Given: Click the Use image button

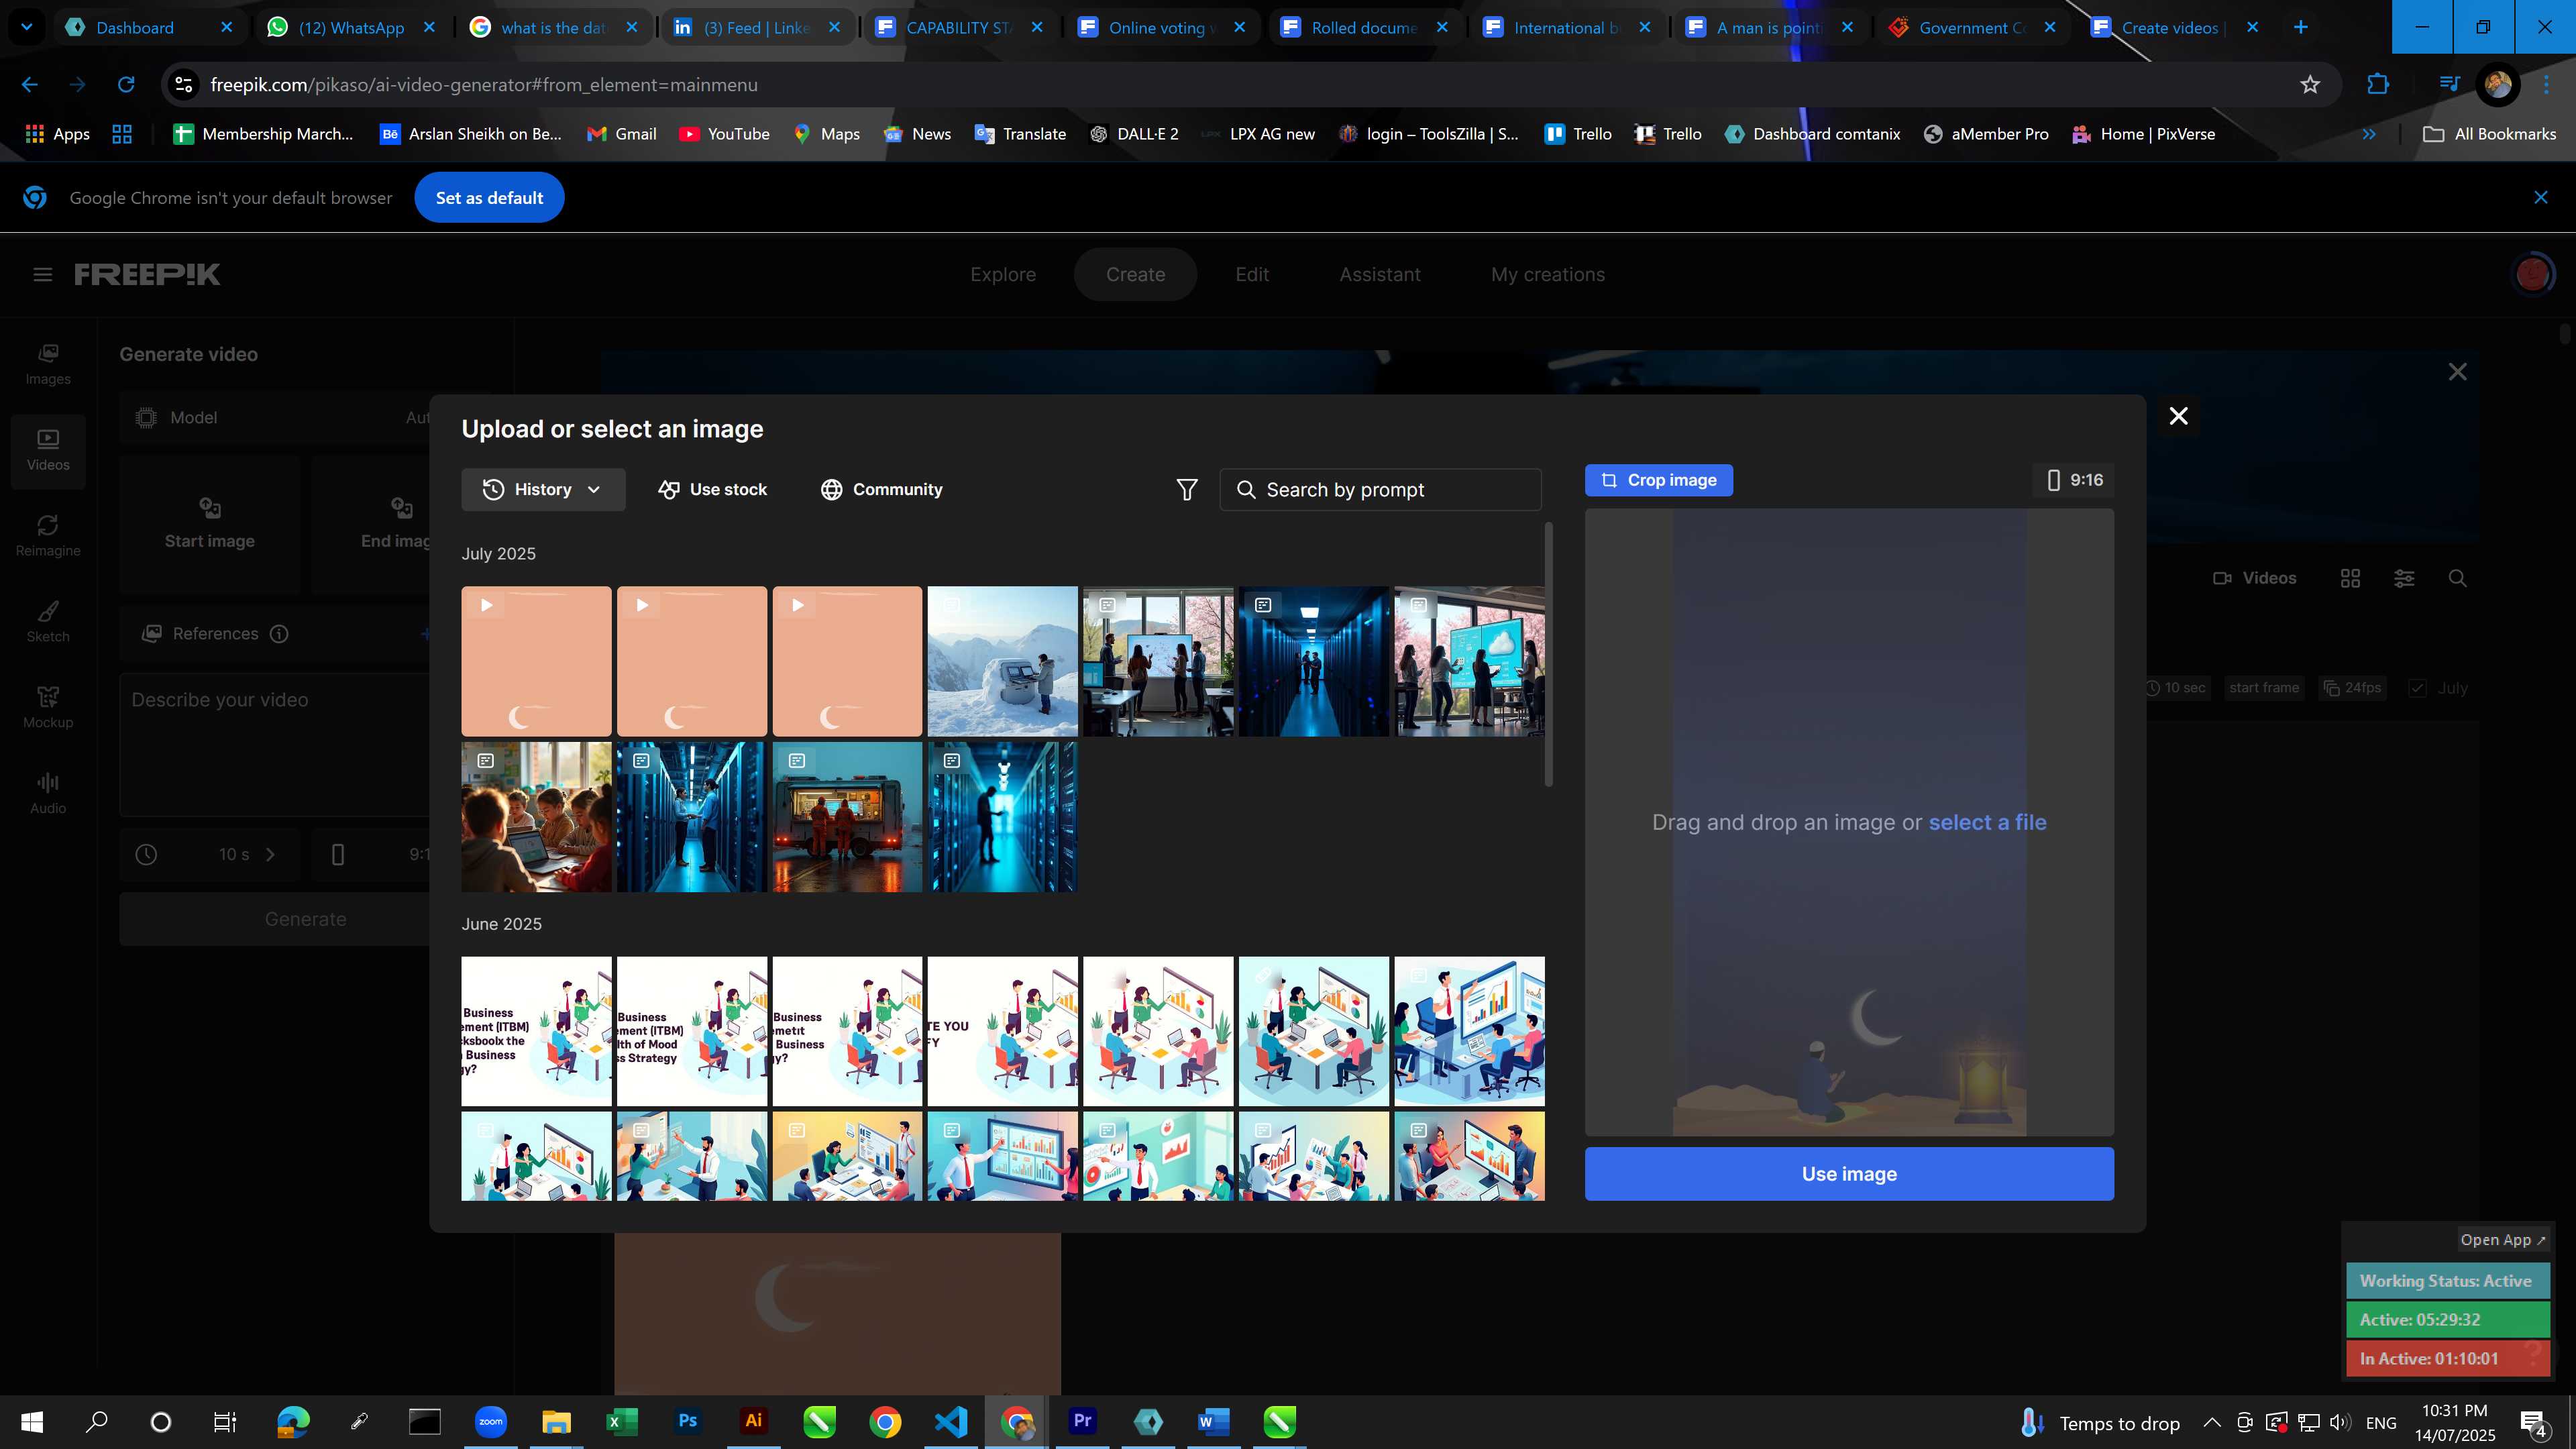Looking at the screenshot, I should pos(1849,1173).
